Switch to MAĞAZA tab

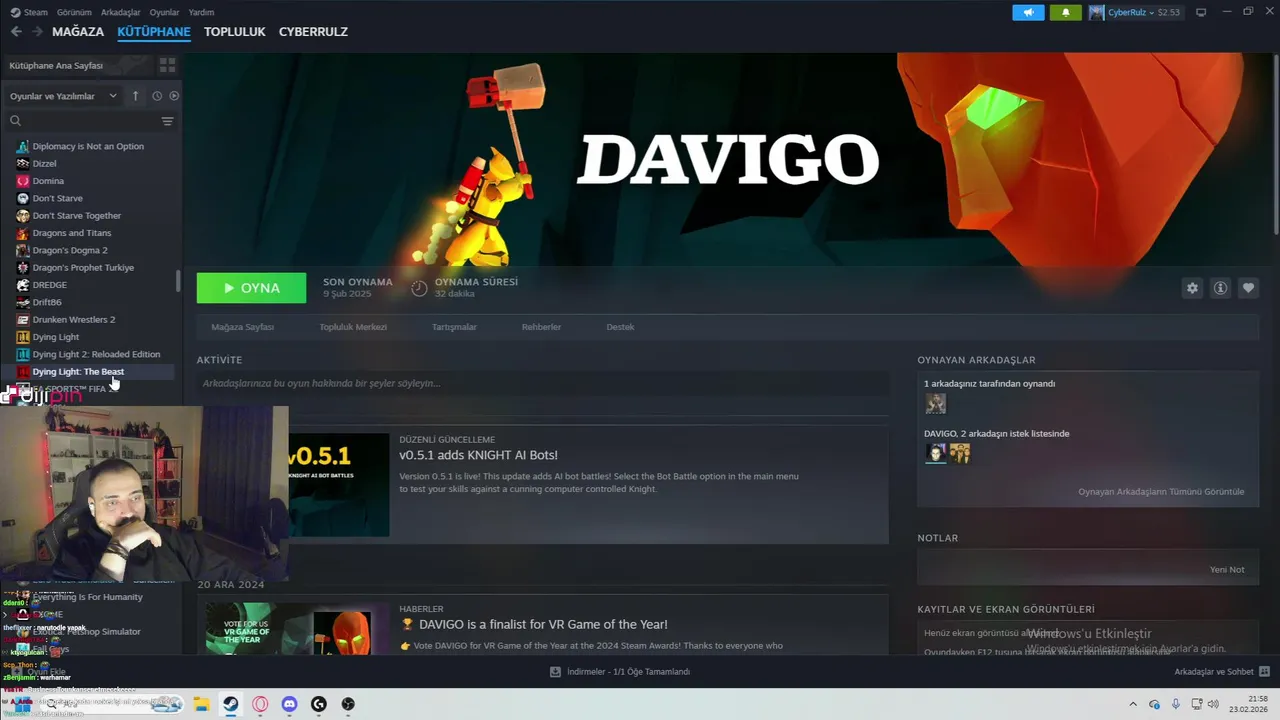pos(78,32)
